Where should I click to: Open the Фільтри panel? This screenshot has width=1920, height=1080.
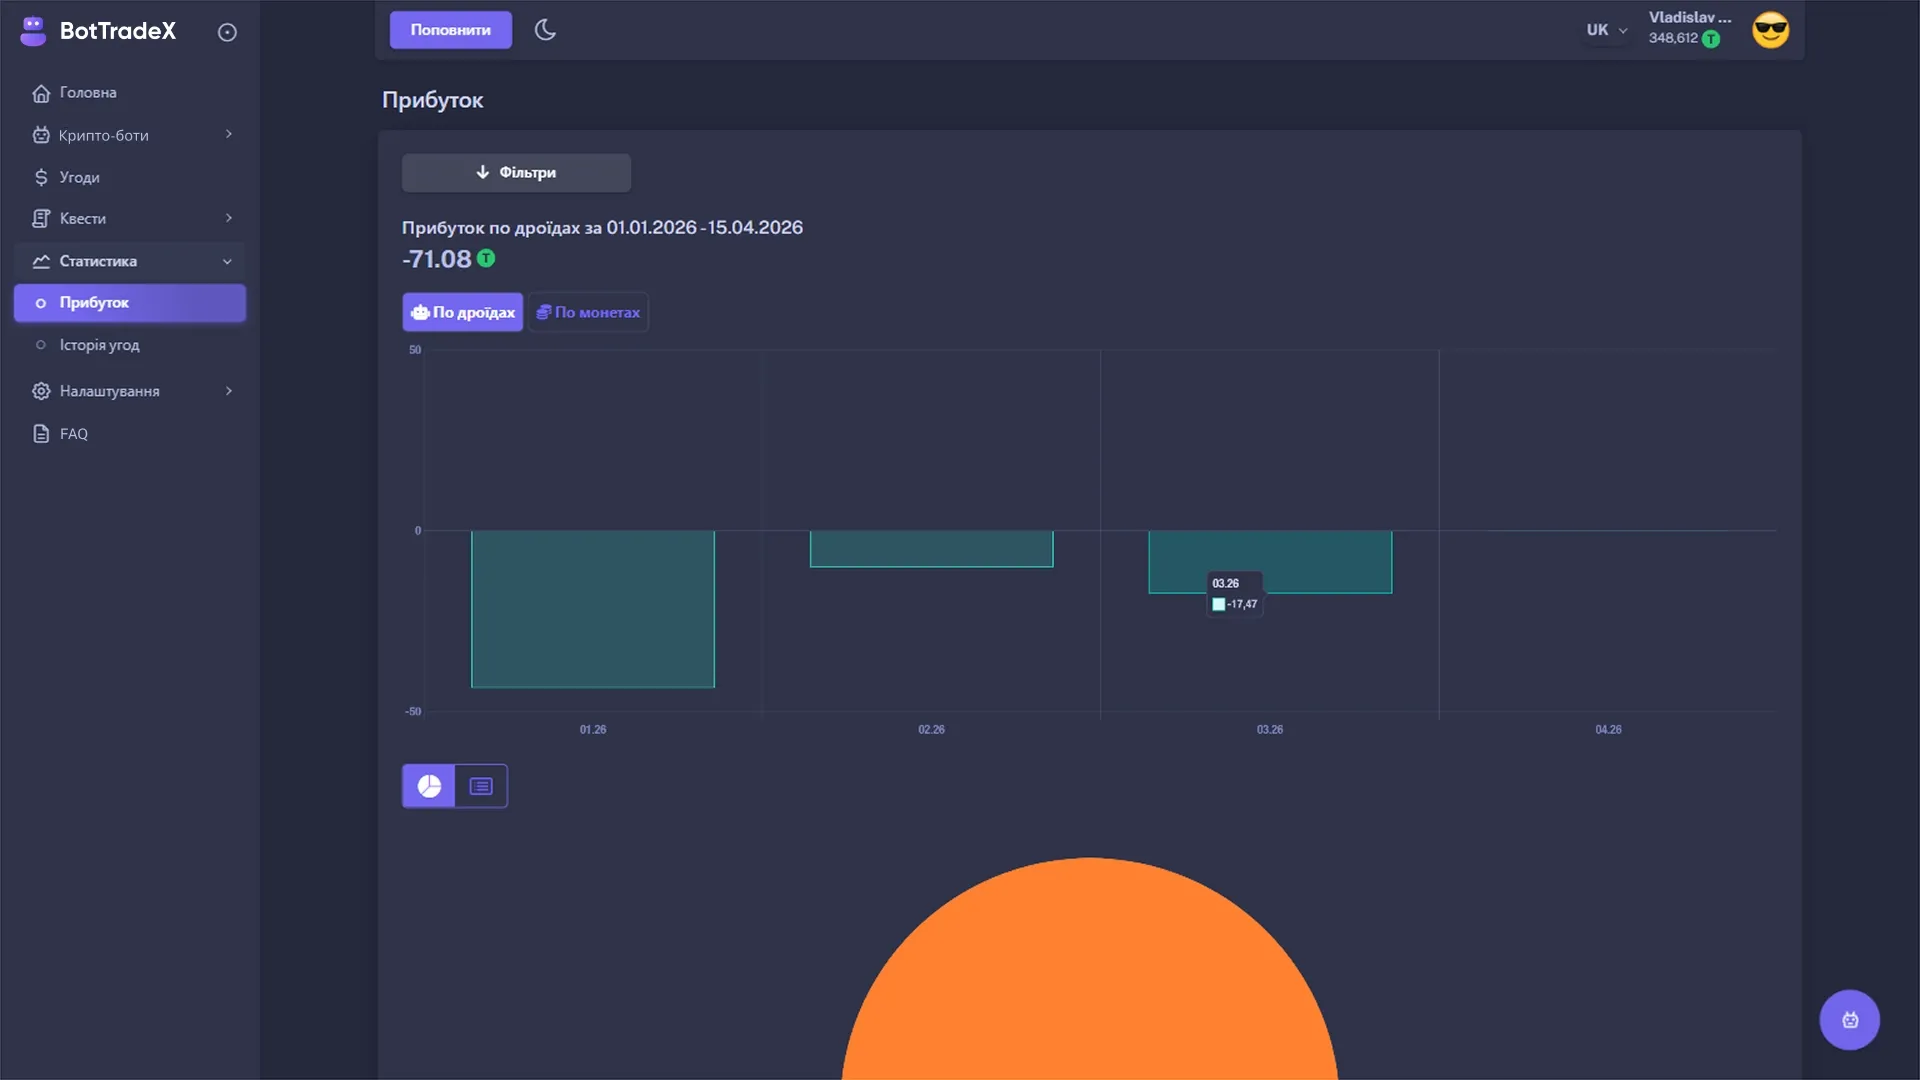tap(516, 172)
